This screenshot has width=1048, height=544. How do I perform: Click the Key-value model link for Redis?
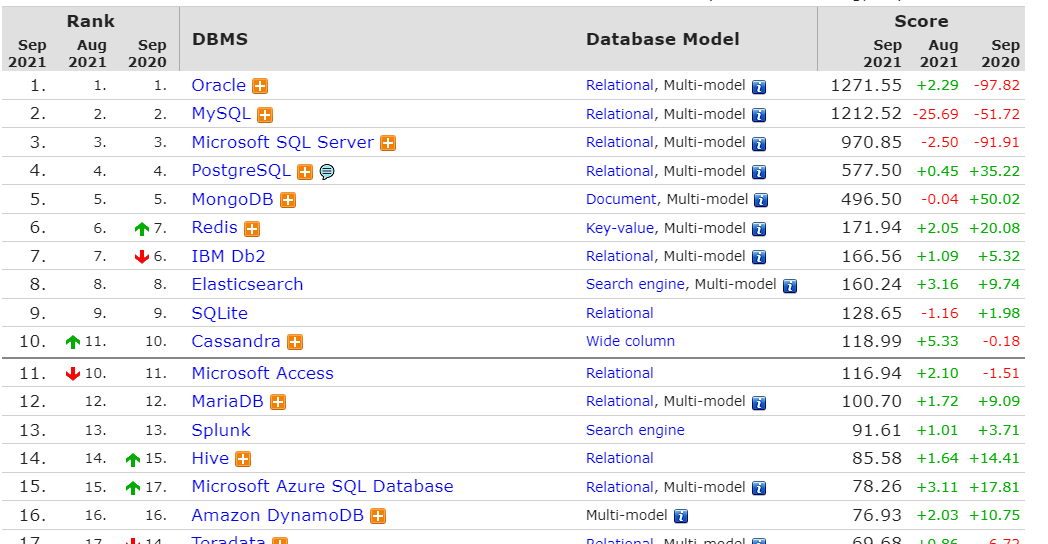coord(620,228)
